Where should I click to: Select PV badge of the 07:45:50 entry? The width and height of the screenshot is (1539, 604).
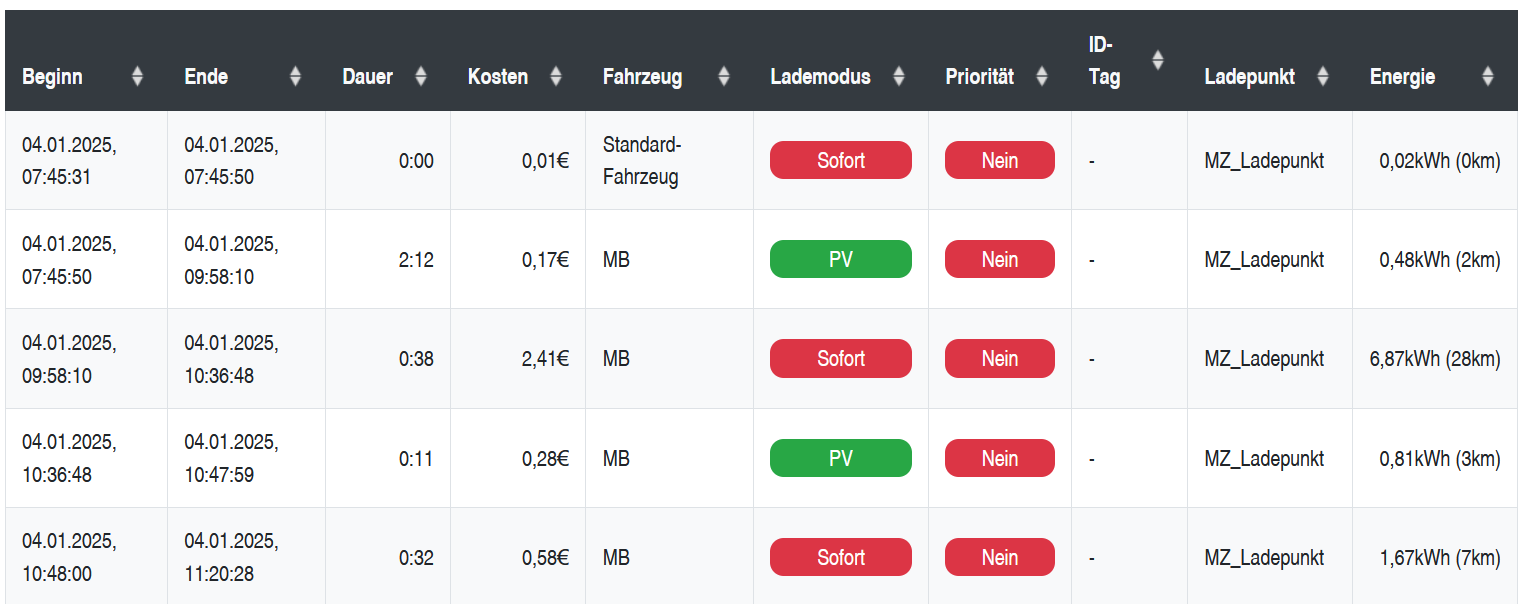pyautogui.click(x=841, y=259)
